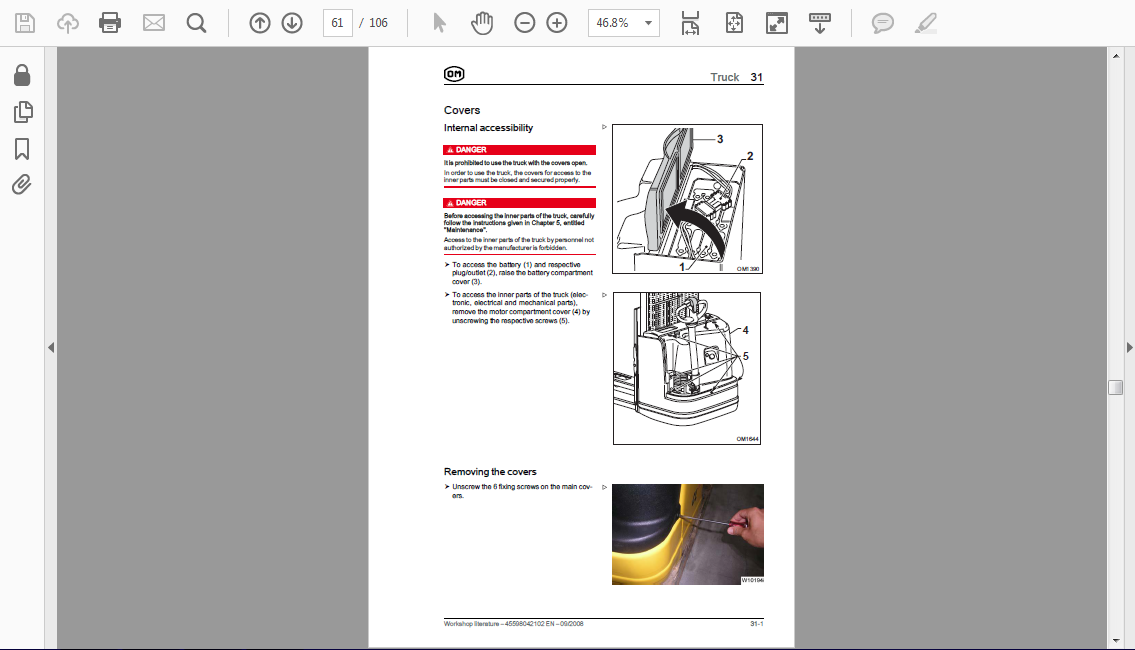The height and width of the screenshot is (650, 1135).
Task: Expand the left navigation pane arrow
Action: tap(51, 347)
